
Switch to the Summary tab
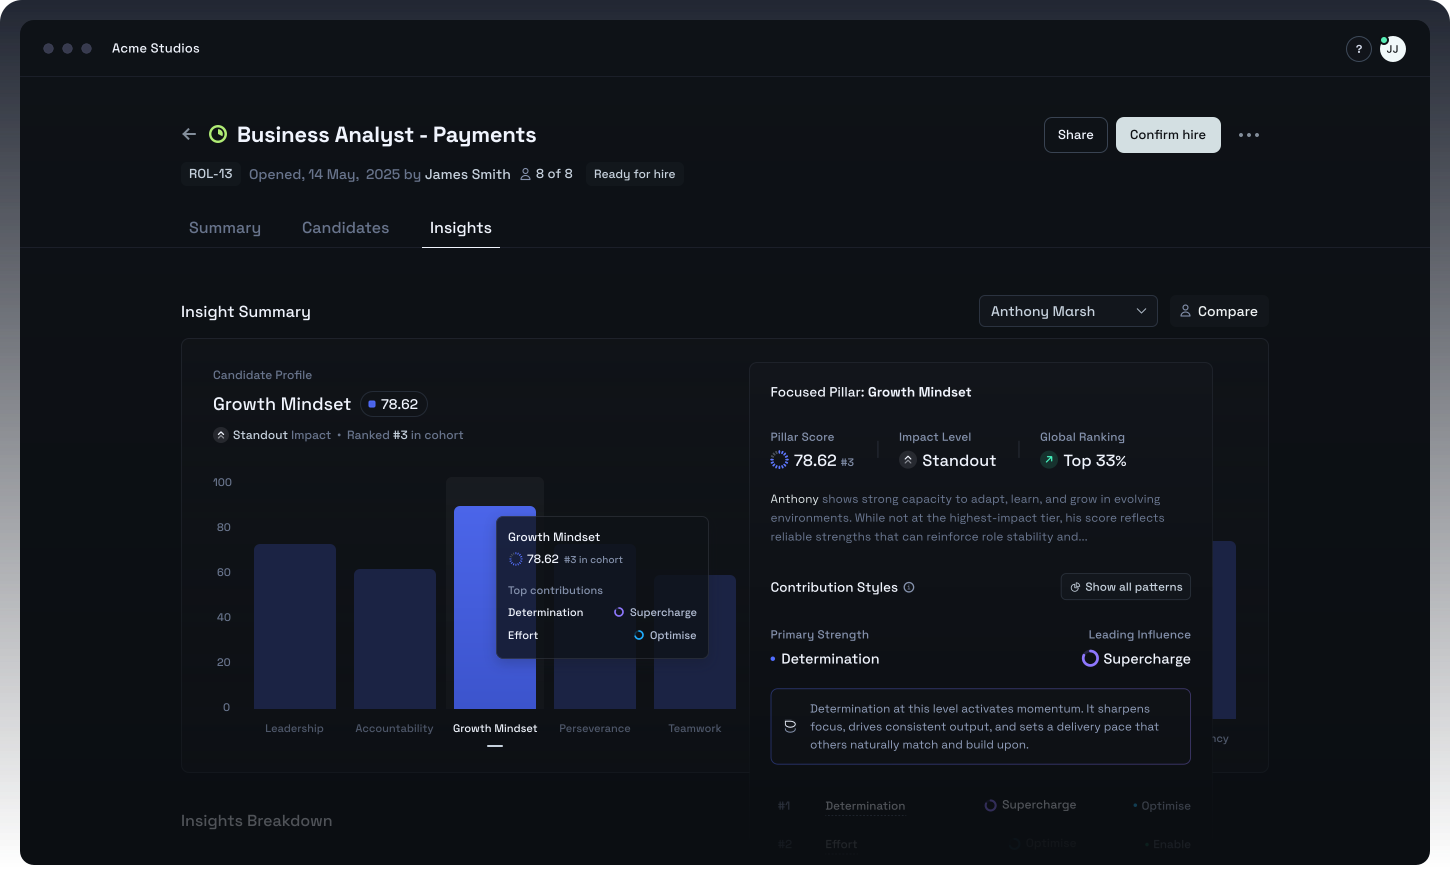224,227
